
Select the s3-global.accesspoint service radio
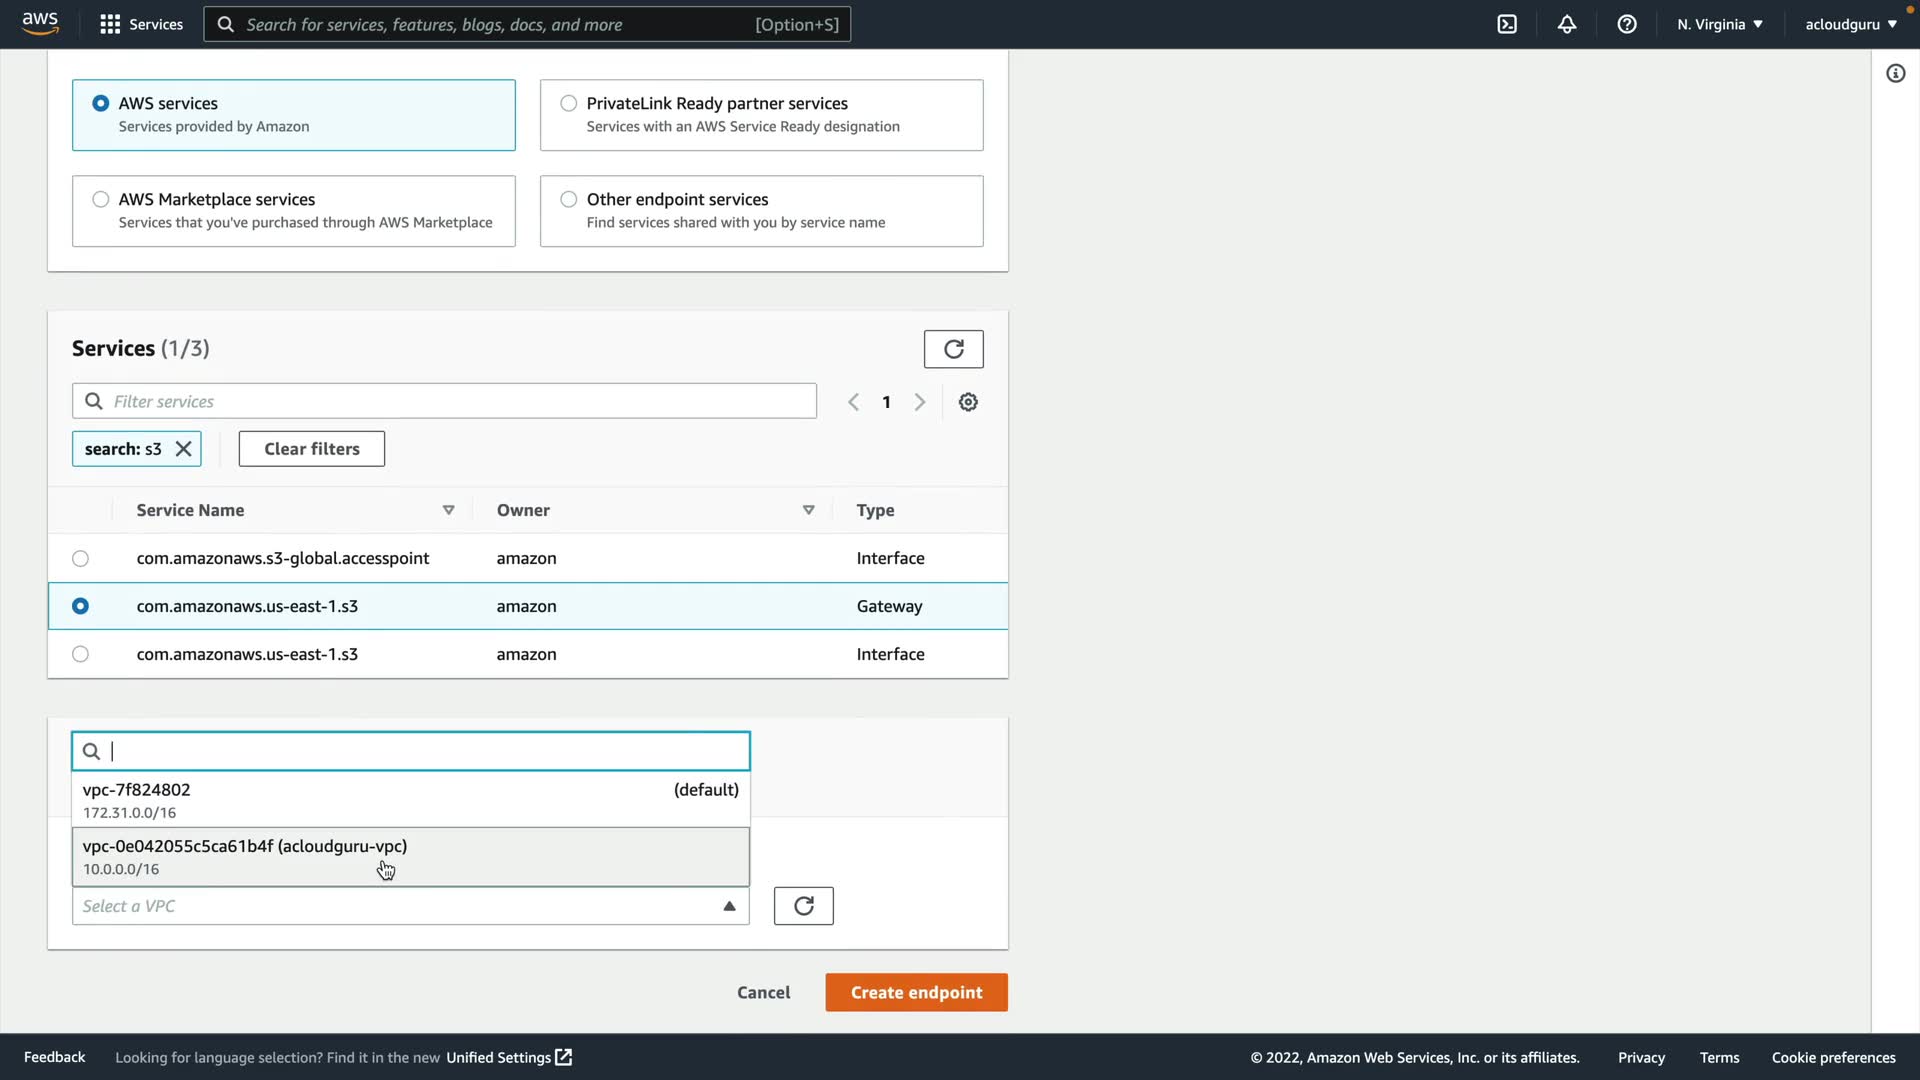tap(81, 559)
